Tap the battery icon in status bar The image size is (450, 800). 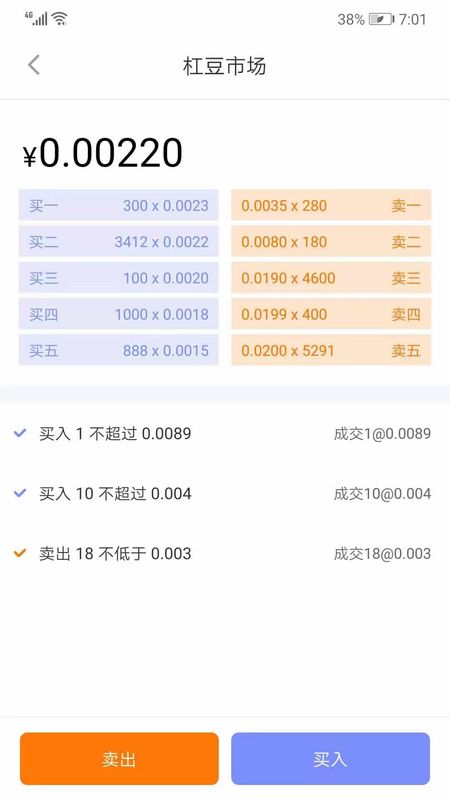(x=381, y=19)
